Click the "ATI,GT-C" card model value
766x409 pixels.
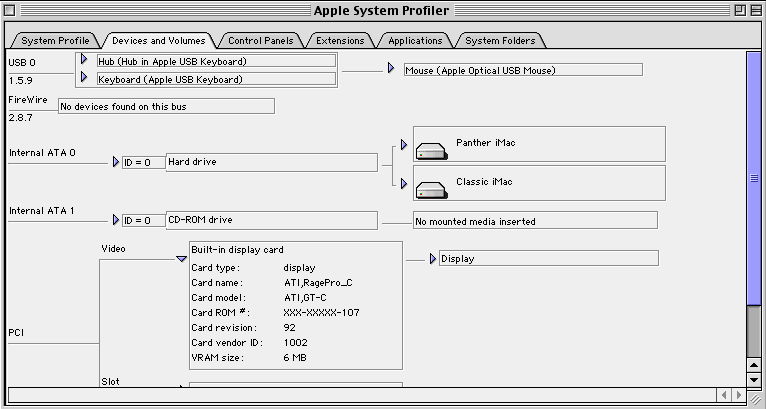click(305, 298)
